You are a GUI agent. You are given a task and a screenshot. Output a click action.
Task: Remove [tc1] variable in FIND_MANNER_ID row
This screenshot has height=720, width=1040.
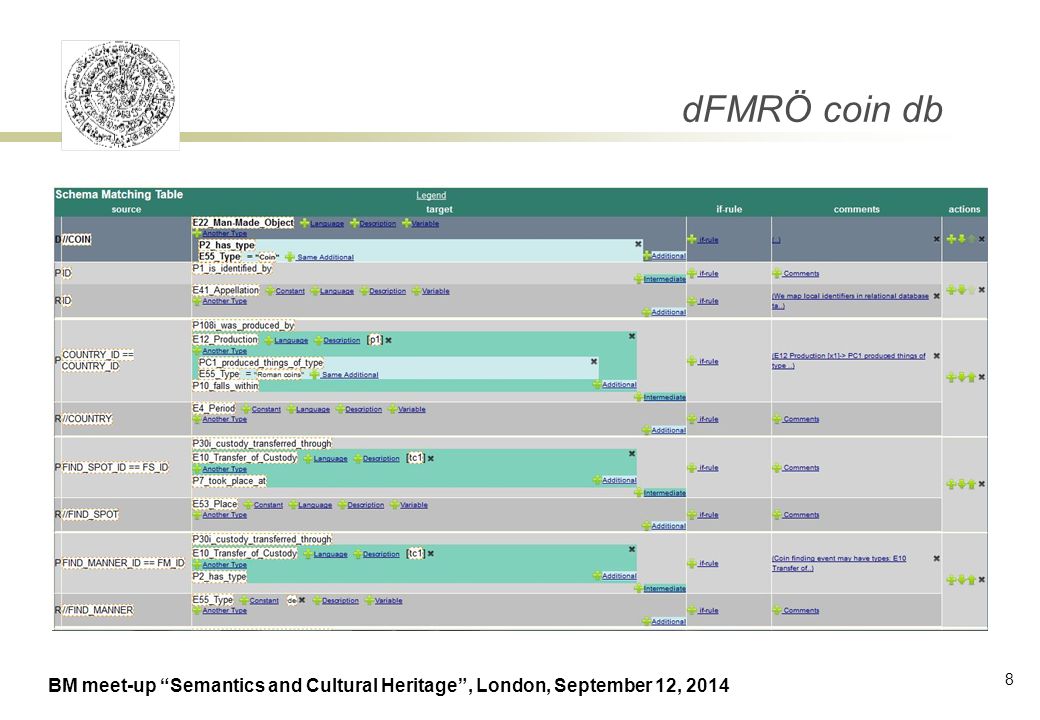[430, 554]
